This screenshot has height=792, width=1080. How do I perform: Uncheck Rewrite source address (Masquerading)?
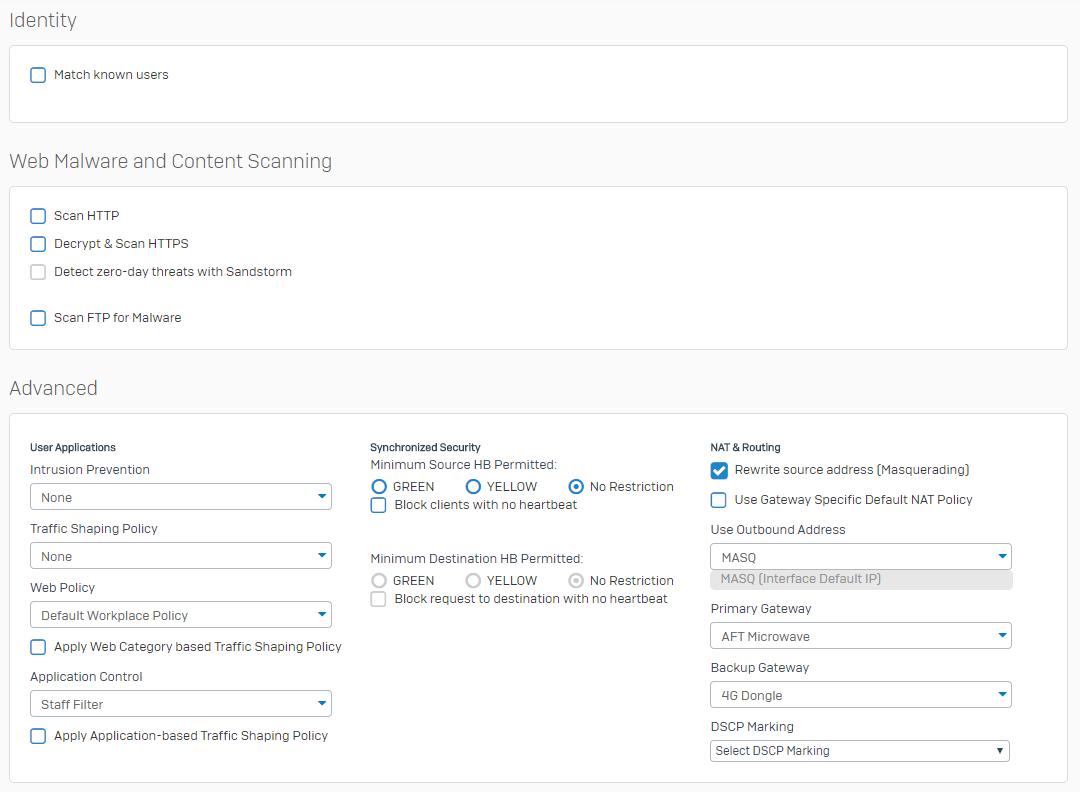(x=719, y=470)
